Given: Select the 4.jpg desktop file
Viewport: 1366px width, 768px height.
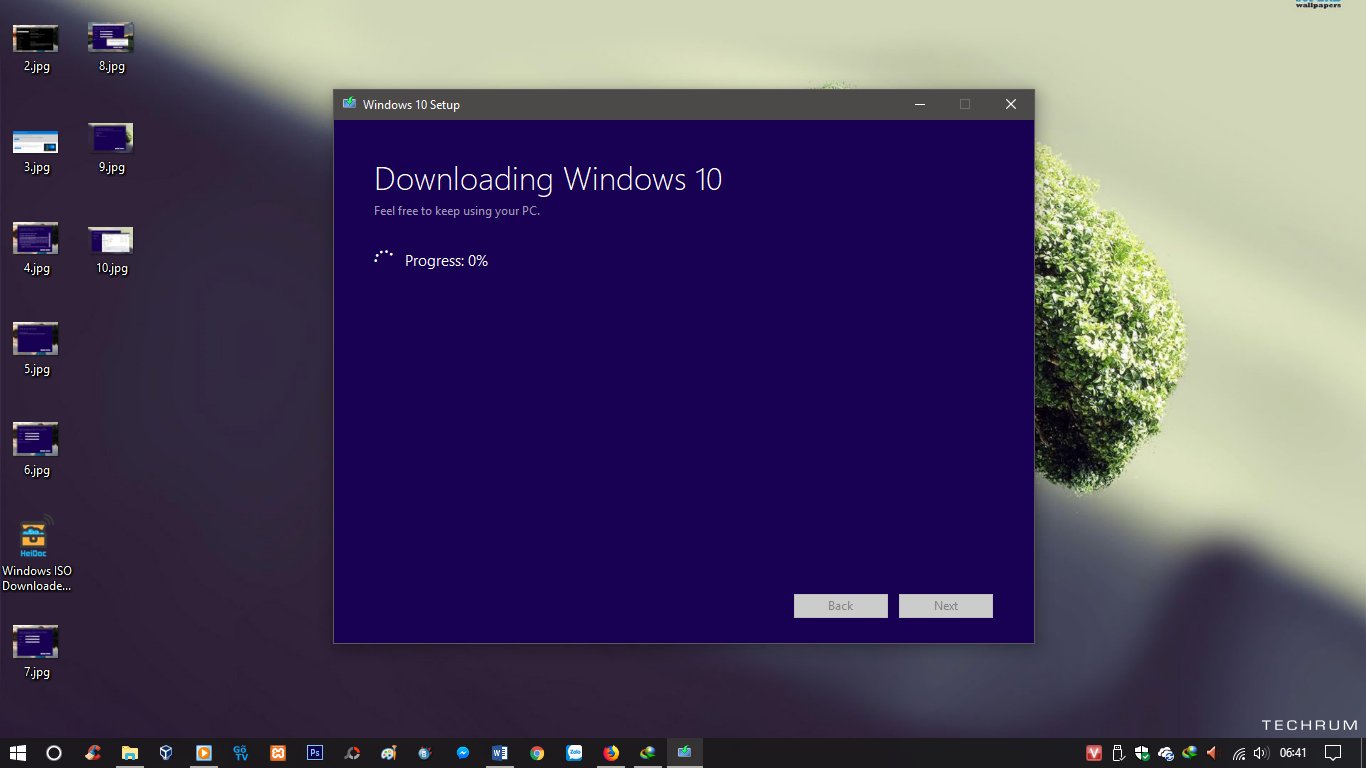Looking at the screenshot, I should coord(36,250).
